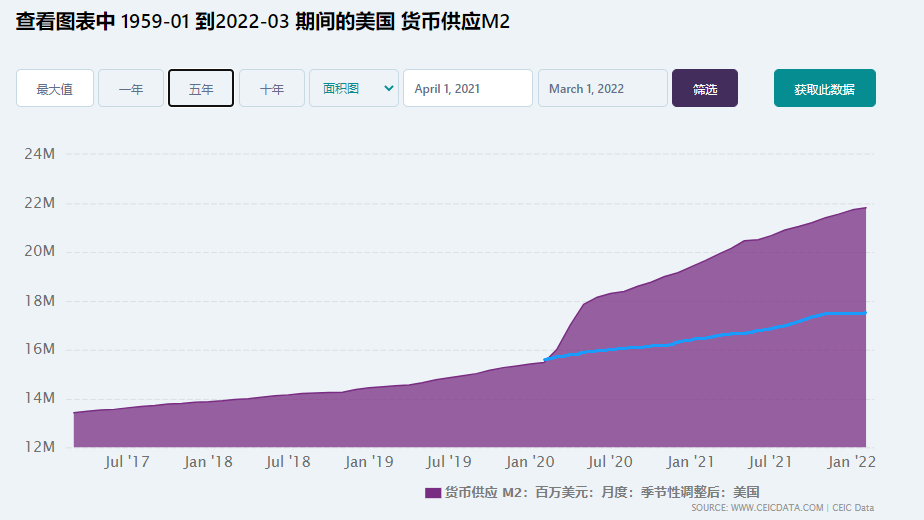Click the Jul '20 x-axis label

[x=609, y=462]
